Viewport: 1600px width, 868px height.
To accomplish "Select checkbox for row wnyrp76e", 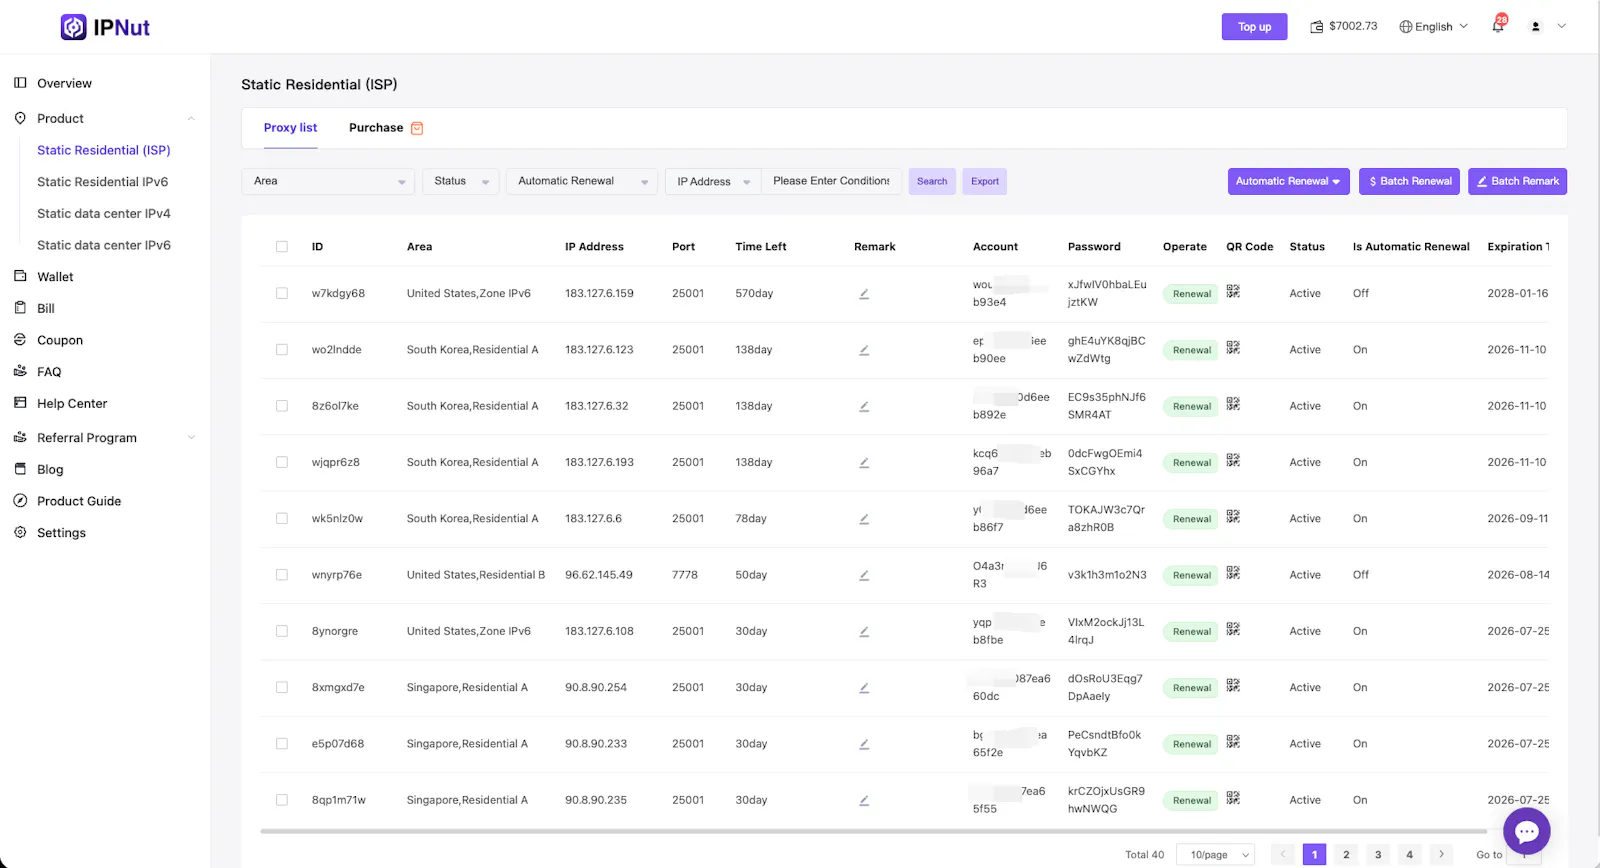I will click(x=282, y=575).
